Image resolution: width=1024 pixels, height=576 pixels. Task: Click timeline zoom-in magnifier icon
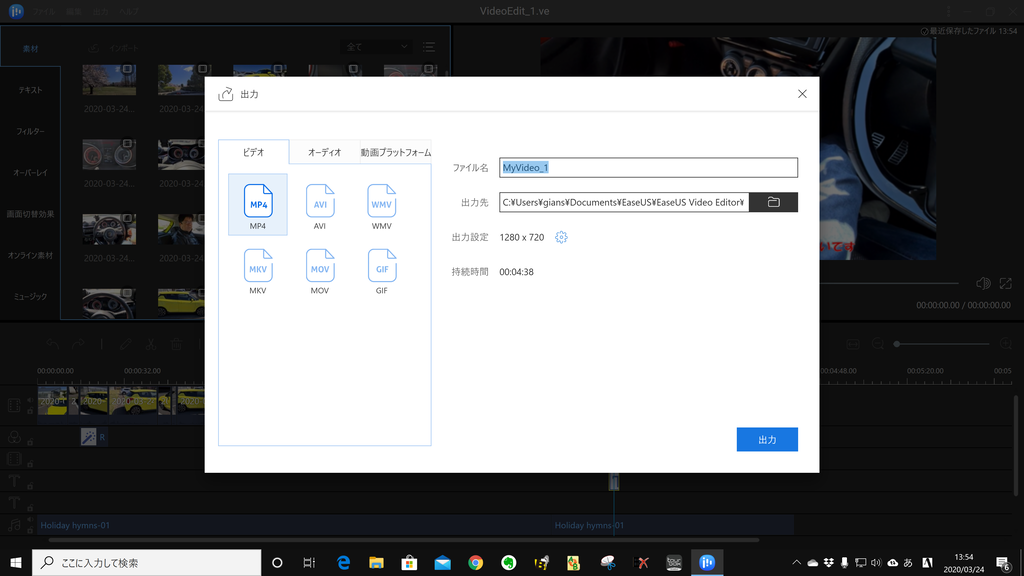tap(1006, 344)
